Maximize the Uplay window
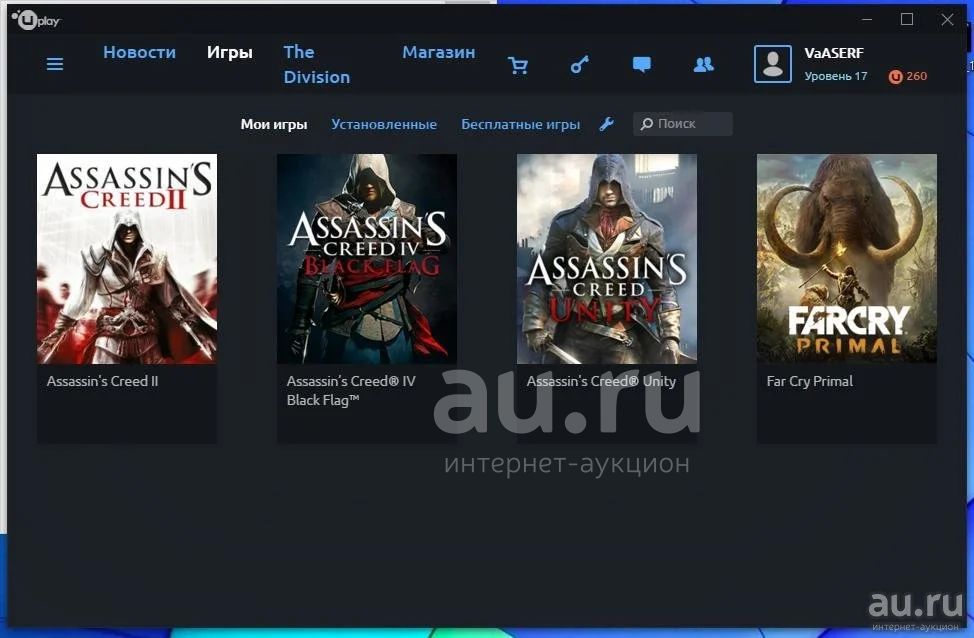This screenshot has width=974, height=638. [907, 20]
